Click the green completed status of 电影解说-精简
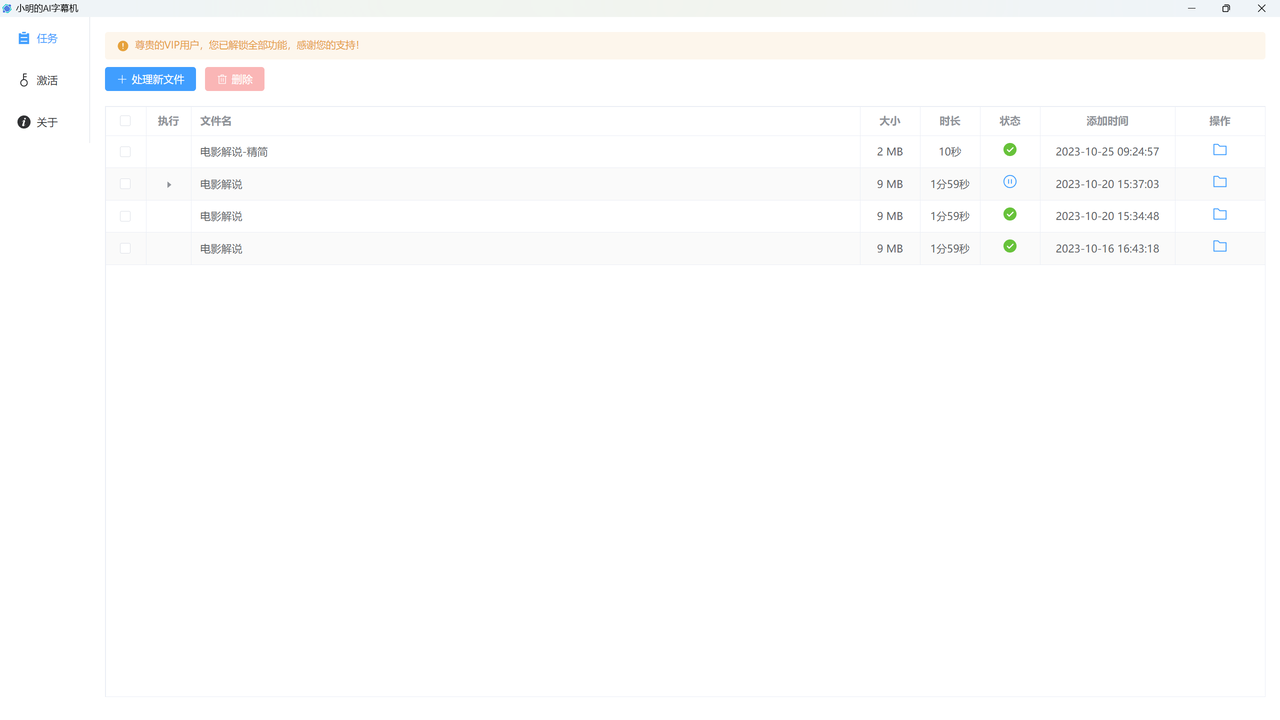 [x=1010, y=150]
